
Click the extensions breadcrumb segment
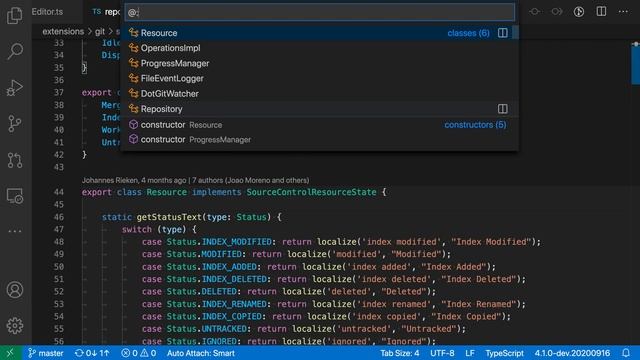(63, 31)
